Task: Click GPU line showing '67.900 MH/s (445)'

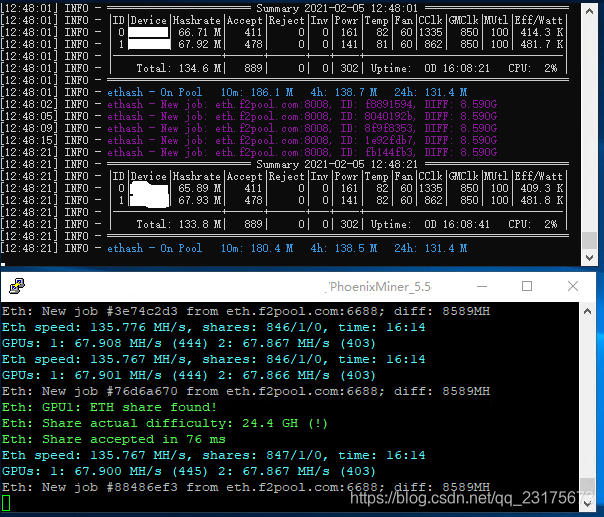Action: click(x=189, y=471)
